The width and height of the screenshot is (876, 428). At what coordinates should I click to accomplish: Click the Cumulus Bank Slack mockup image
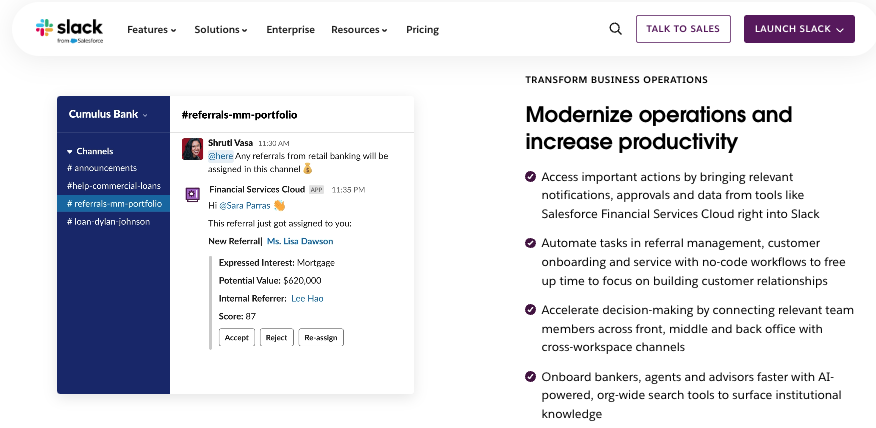pos(235,245)
